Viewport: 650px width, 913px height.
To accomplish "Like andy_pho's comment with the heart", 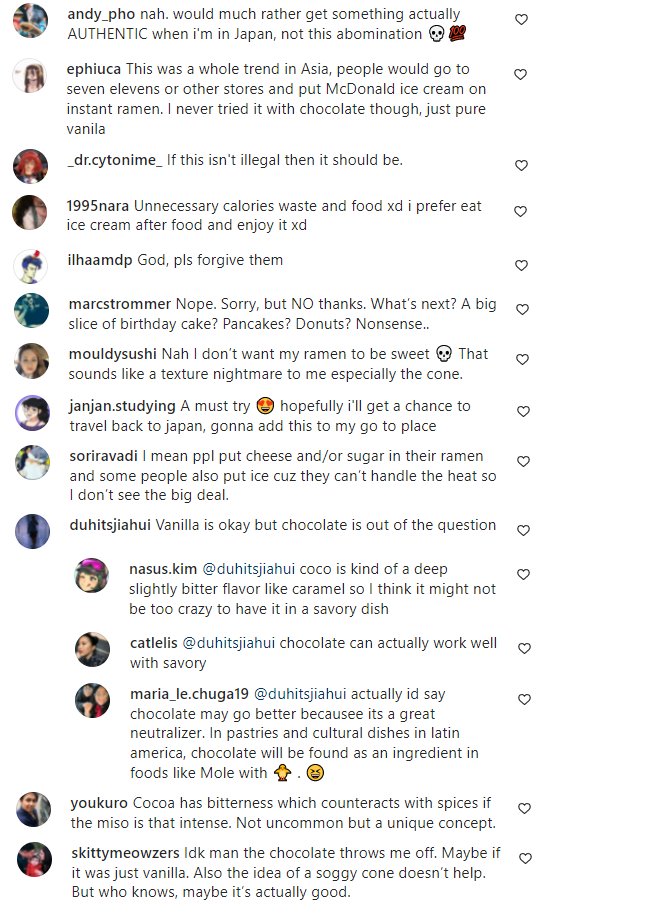I will click(521, 19).
